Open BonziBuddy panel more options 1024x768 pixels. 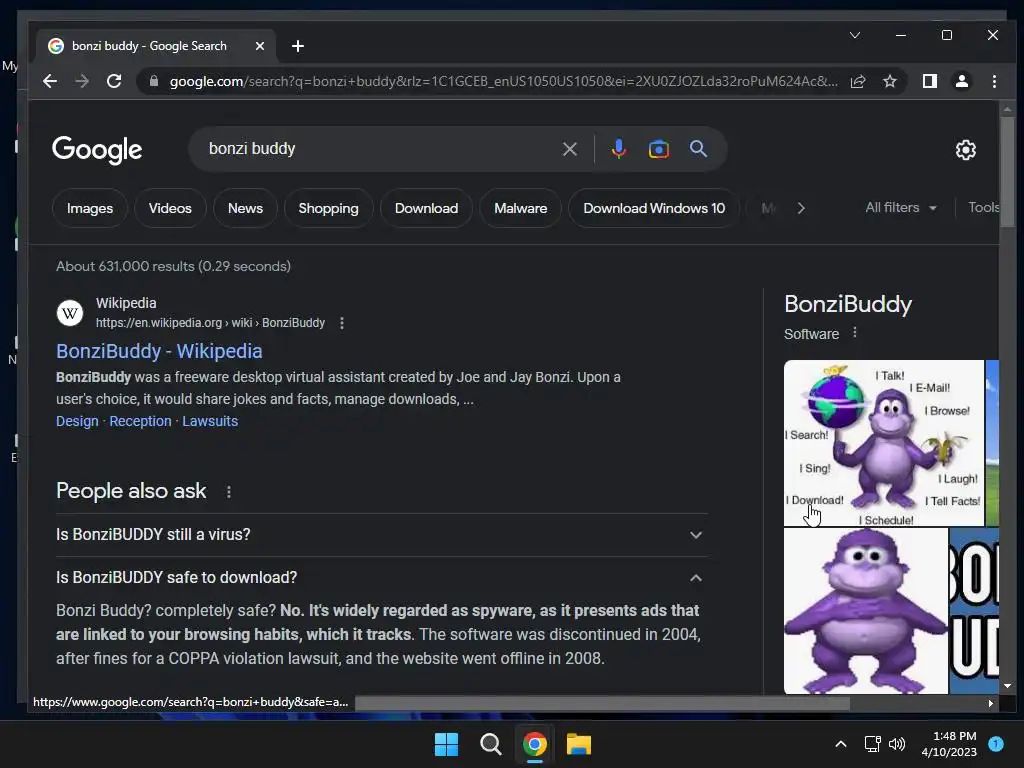pyautogui.click(x=854, y=333)
